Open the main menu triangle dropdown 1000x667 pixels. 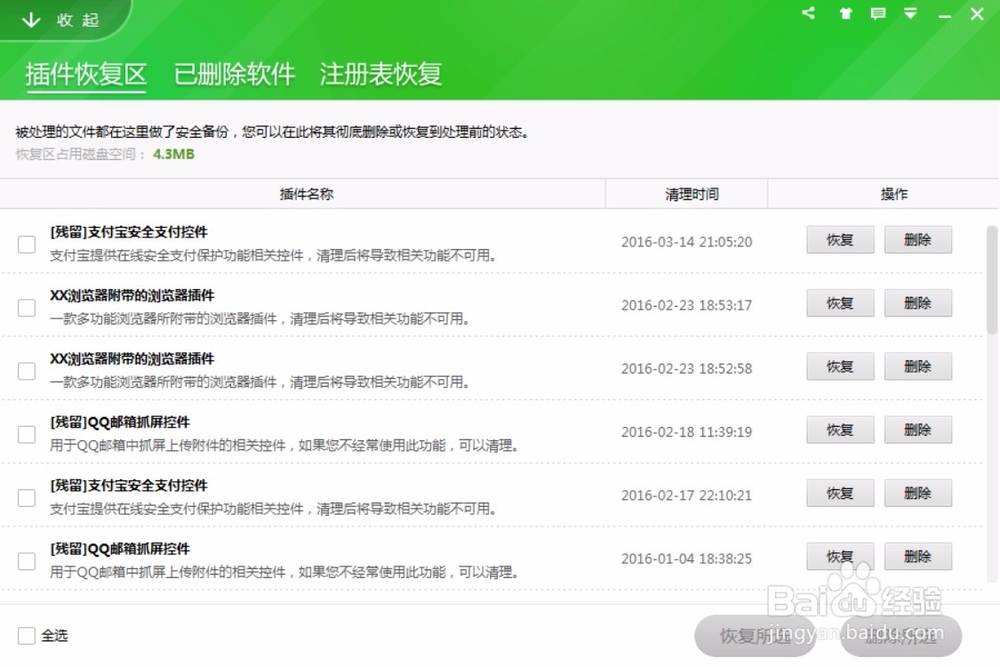point(910,14)
